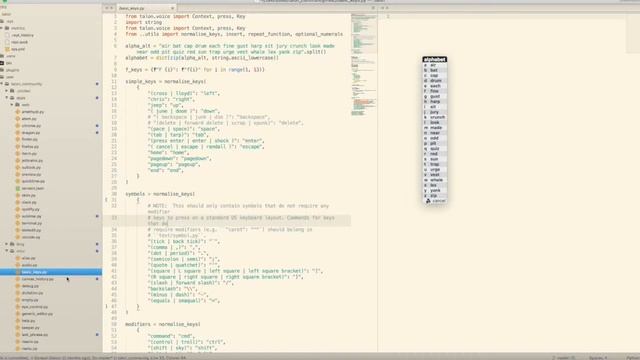This screenshot has width=640, height=360.
Task: Open macro.py in the sidebar
Action: click(x=30, y=342)
